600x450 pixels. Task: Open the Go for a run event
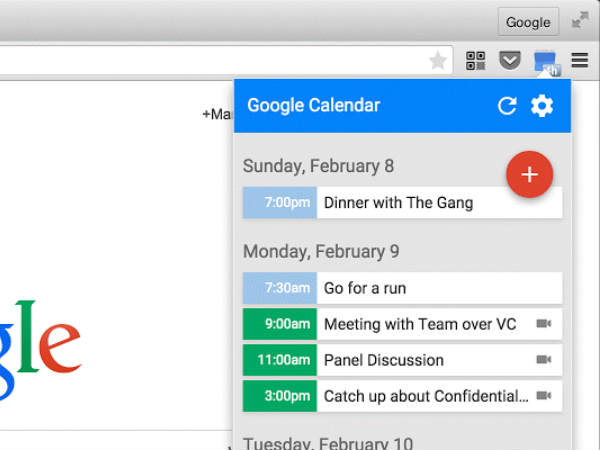[x=365, y=288]
